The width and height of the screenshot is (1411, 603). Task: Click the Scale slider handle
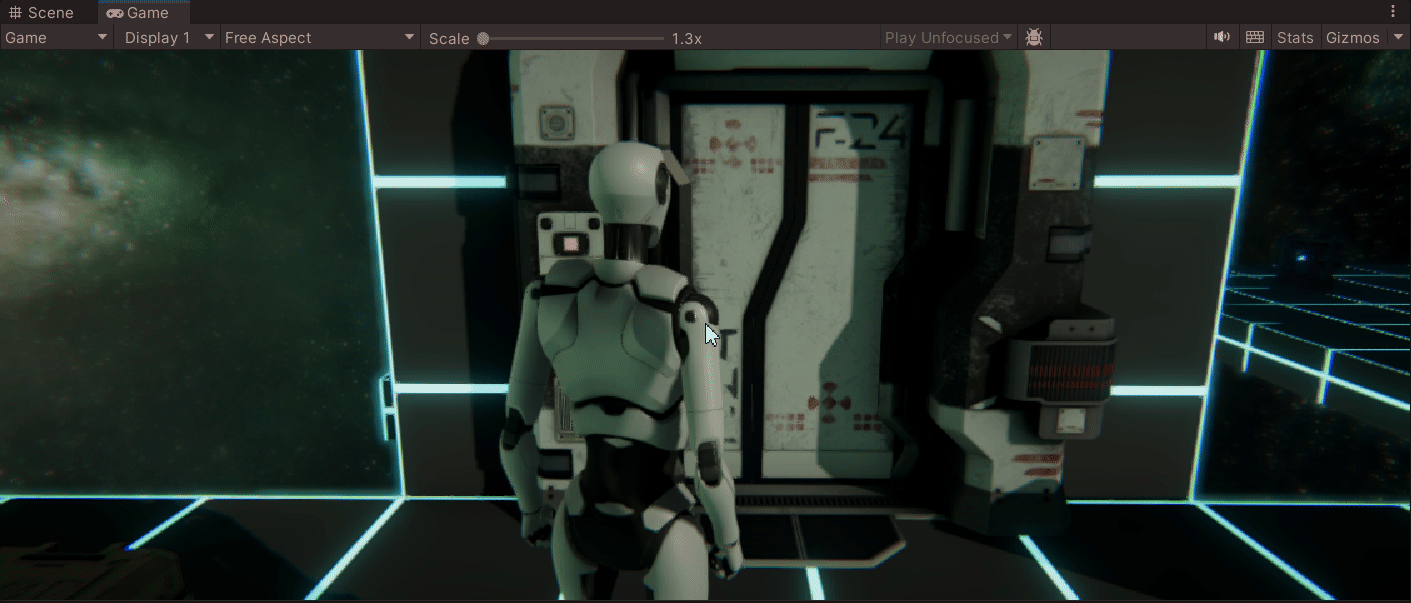(484, 38)
